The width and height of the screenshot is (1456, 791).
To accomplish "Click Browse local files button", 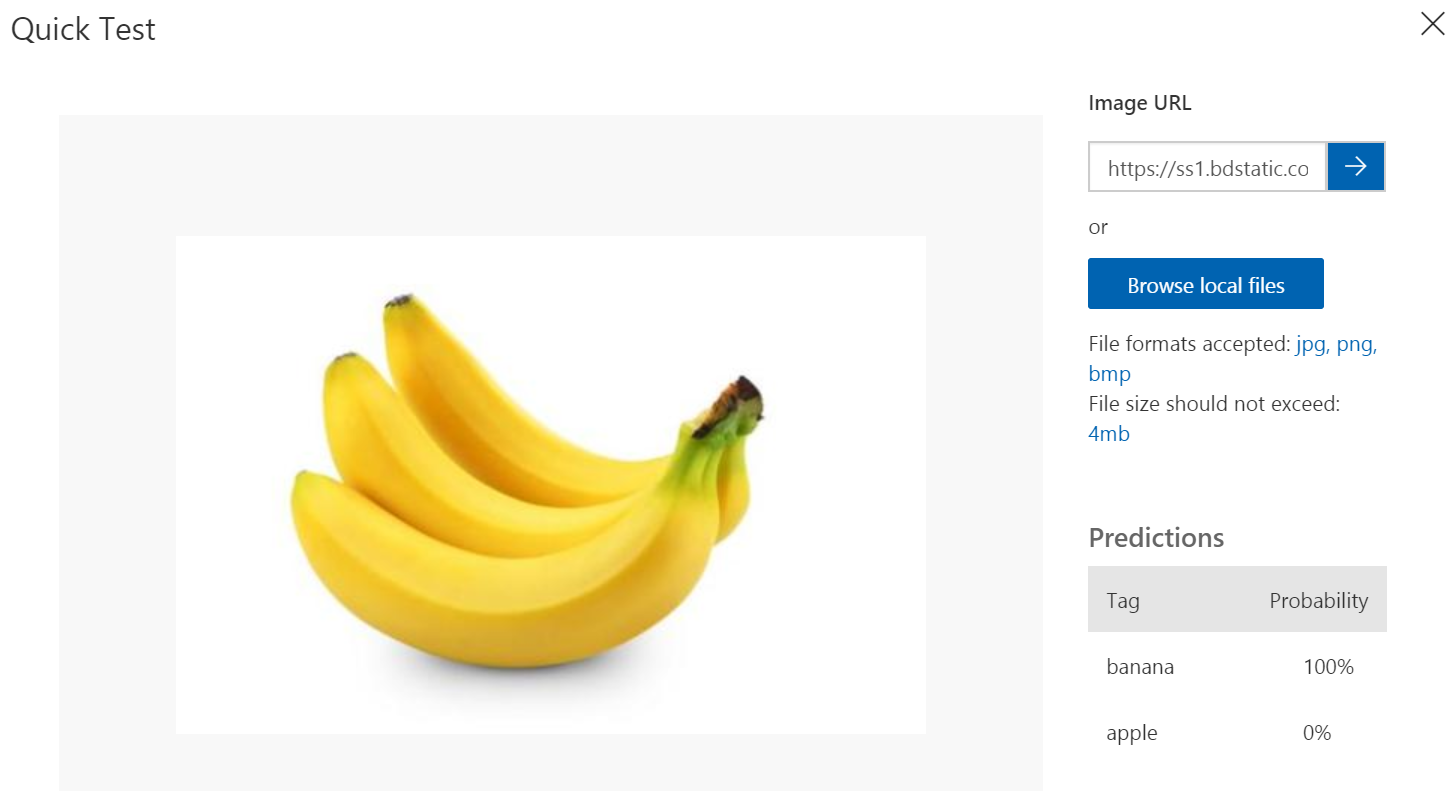I will tap(1206, 284).
